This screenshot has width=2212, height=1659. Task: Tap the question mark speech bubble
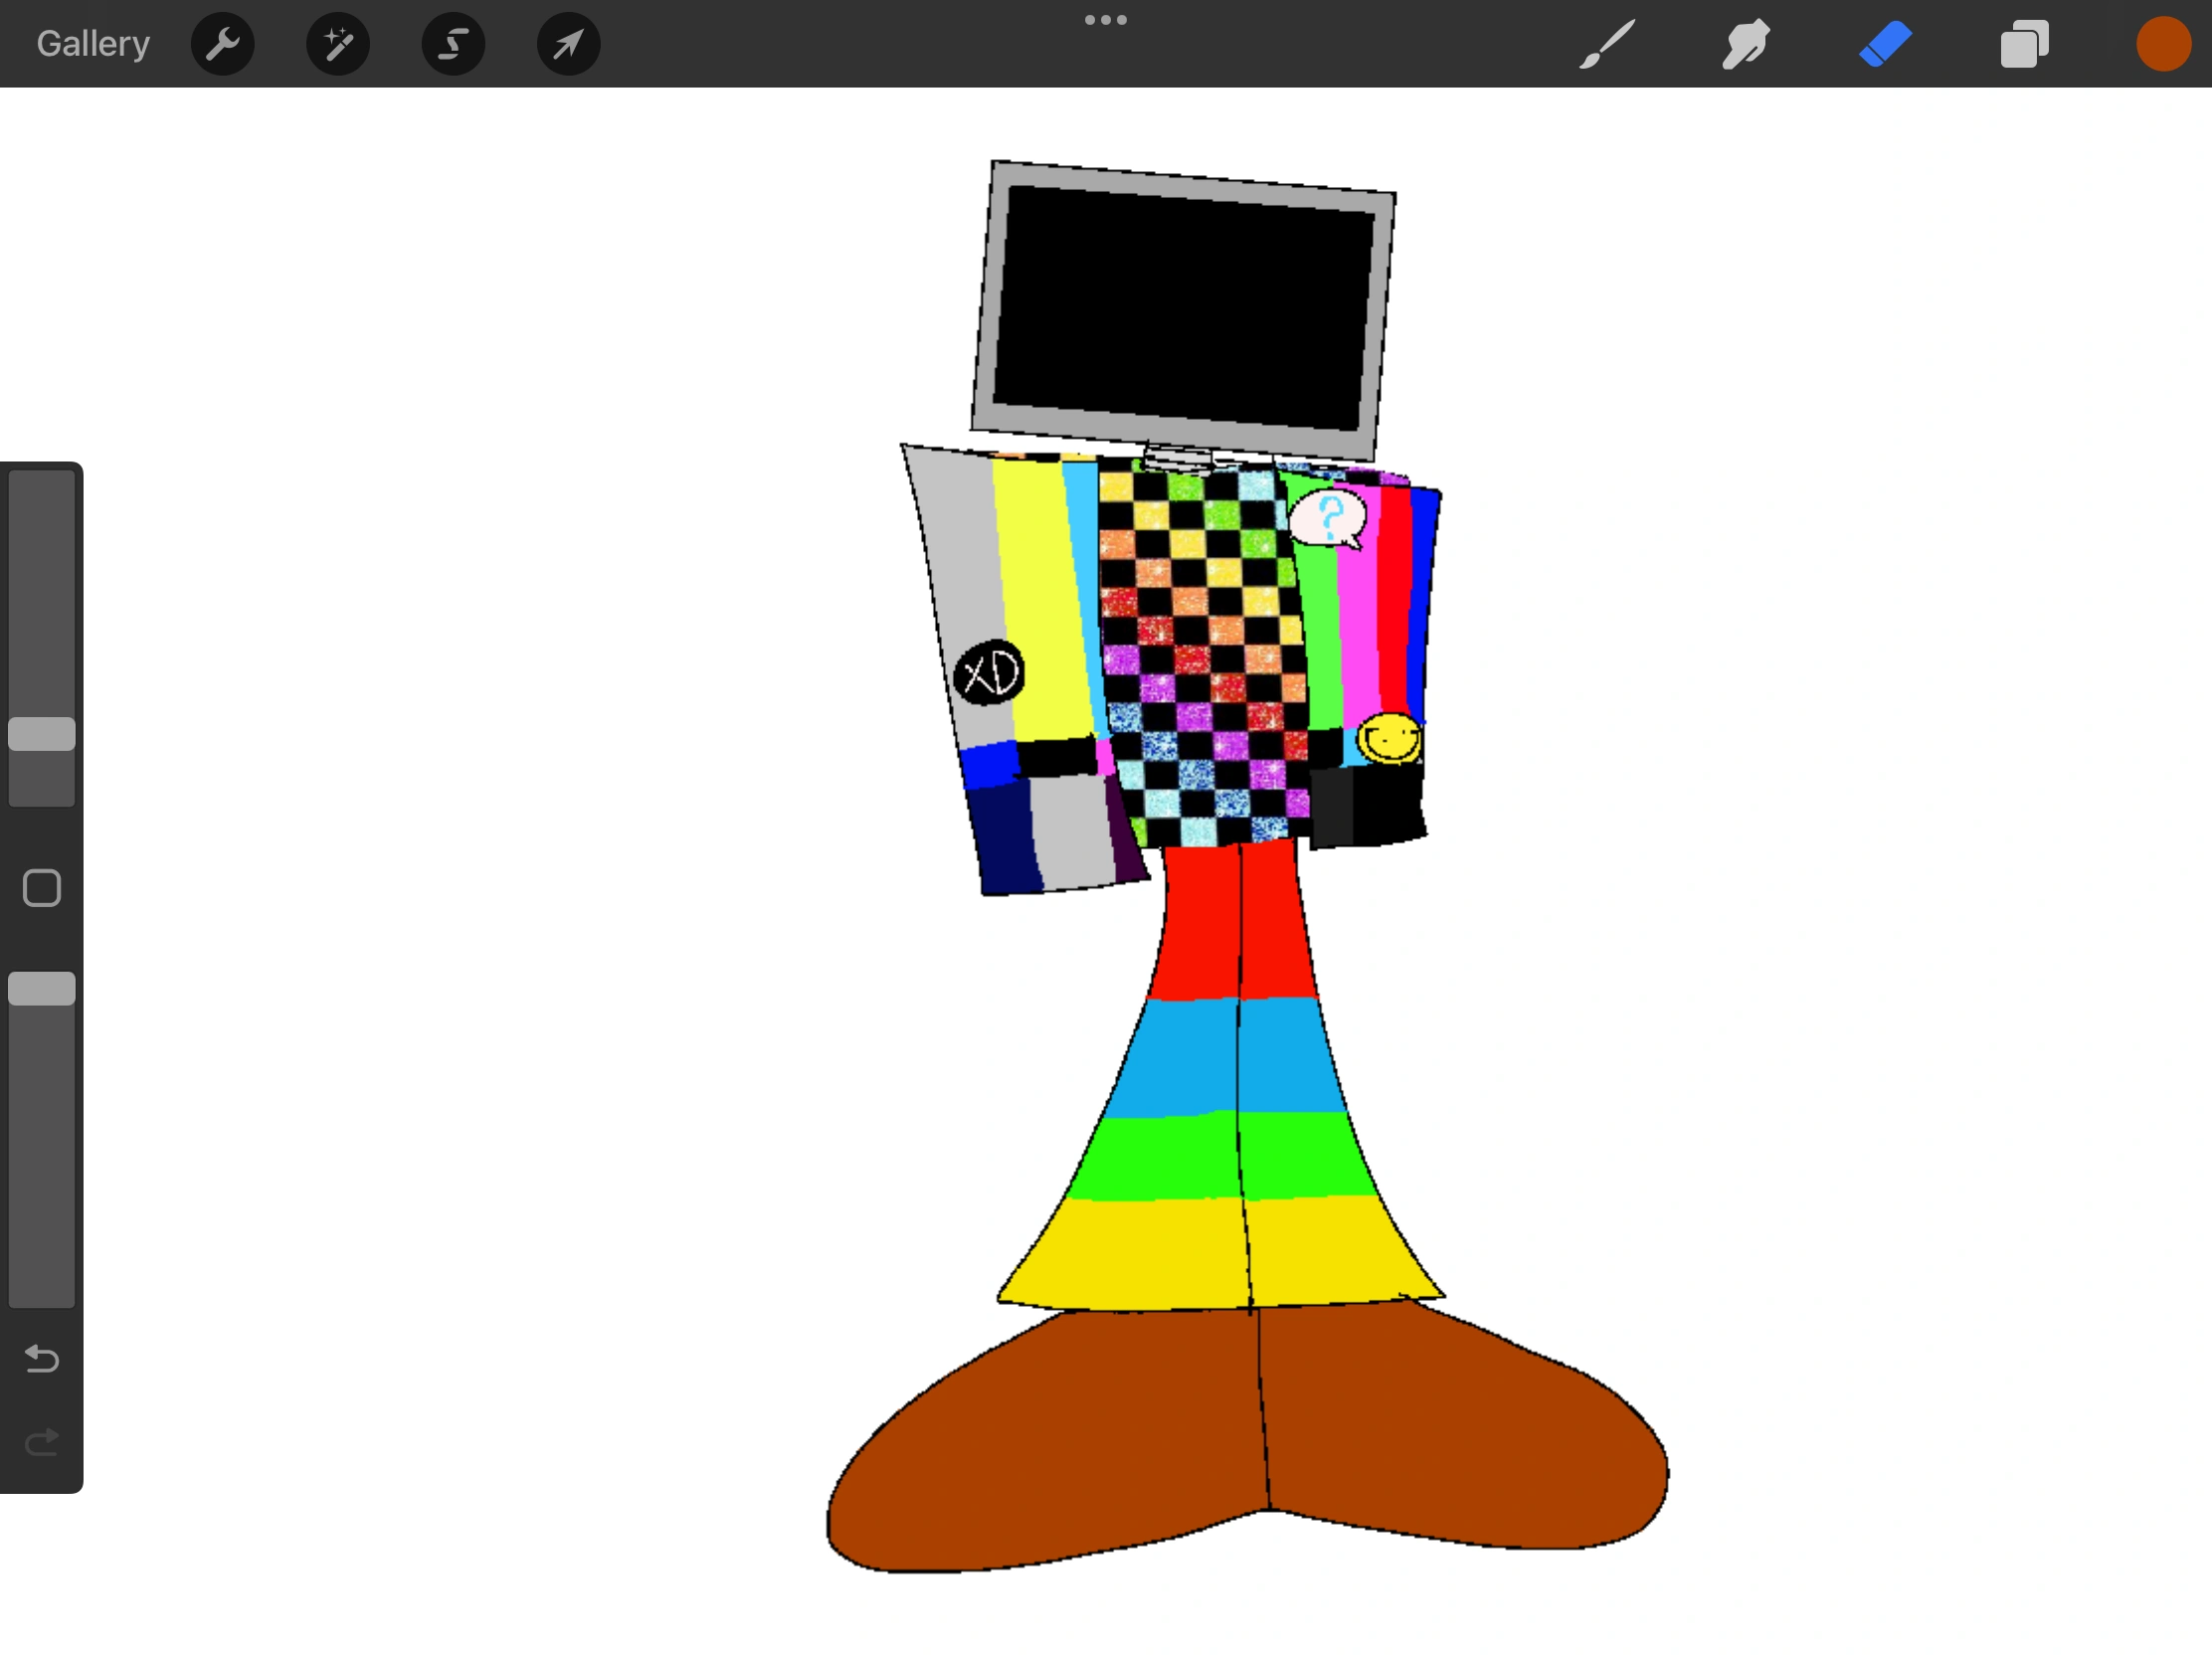click(1327, 518)
